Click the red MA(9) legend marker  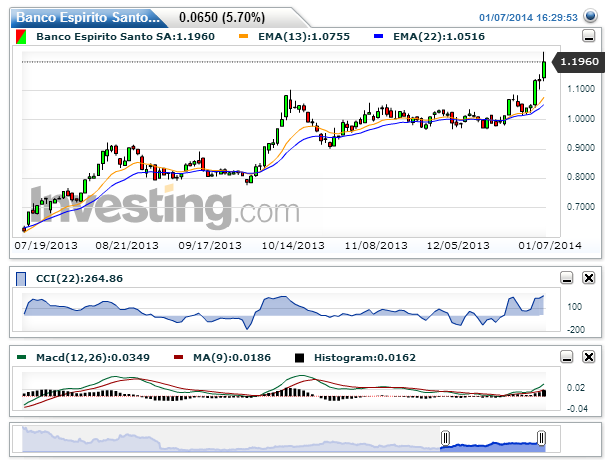(x=178, y=357)
